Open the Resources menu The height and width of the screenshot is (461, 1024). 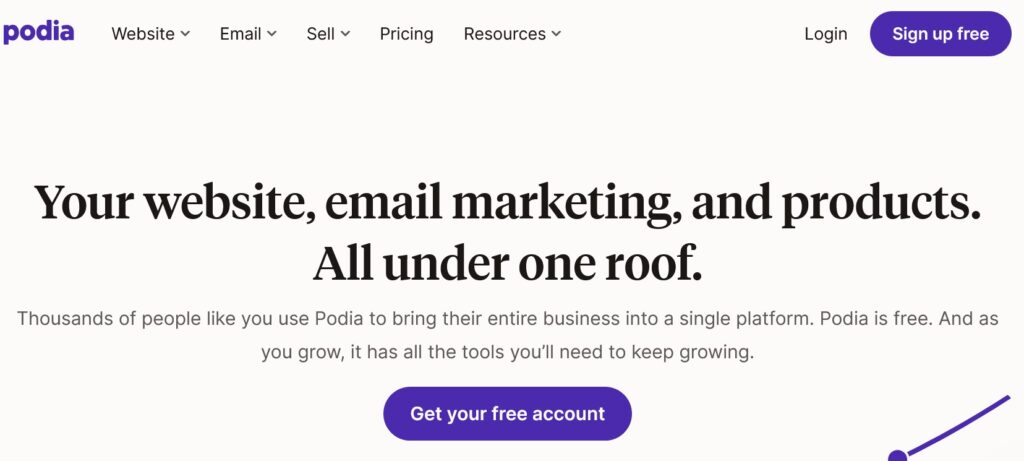[512, 34]
